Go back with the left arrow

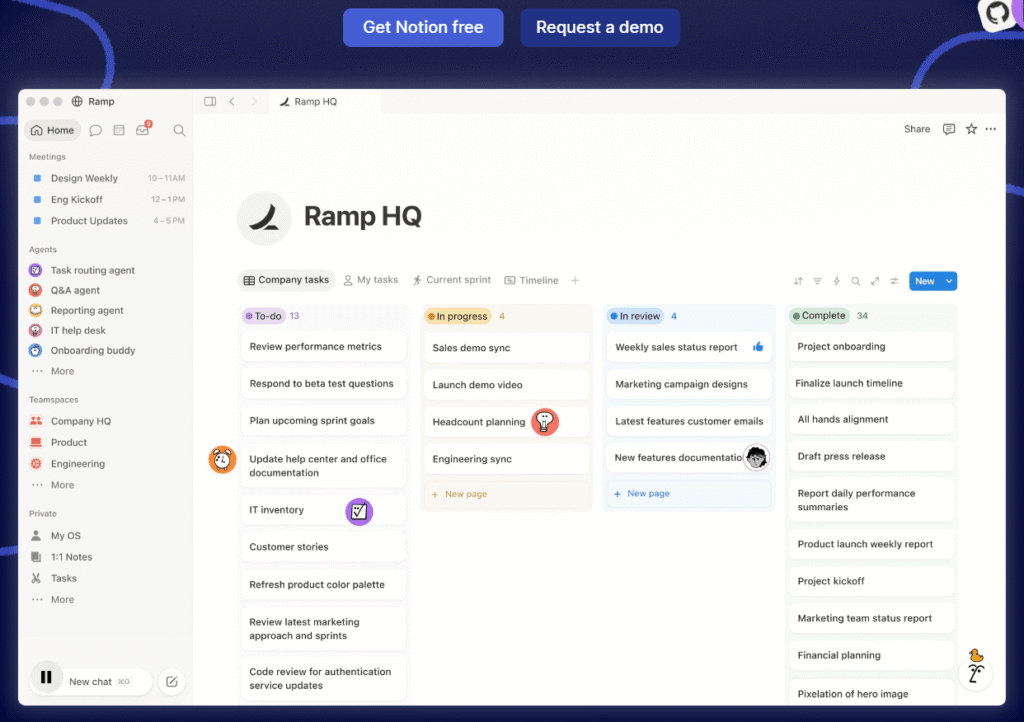(232, 101)
